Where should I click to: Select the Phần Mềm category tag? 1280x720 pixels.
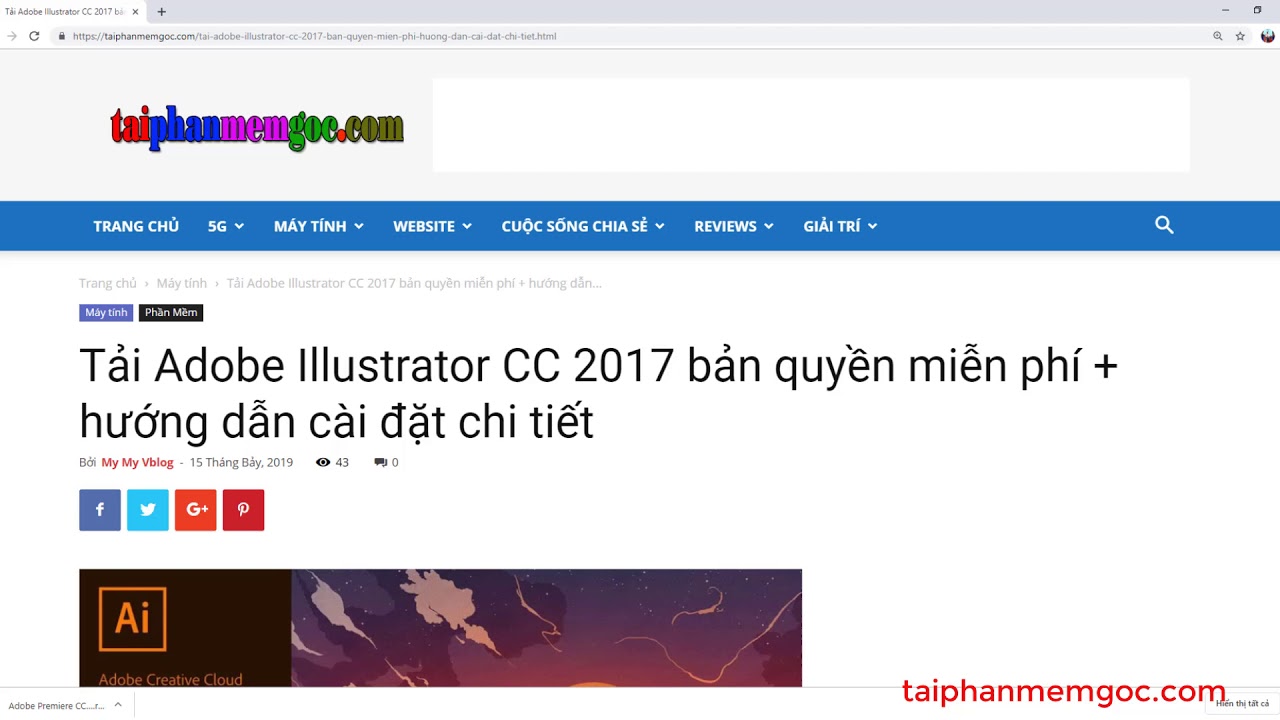[171, 313]
